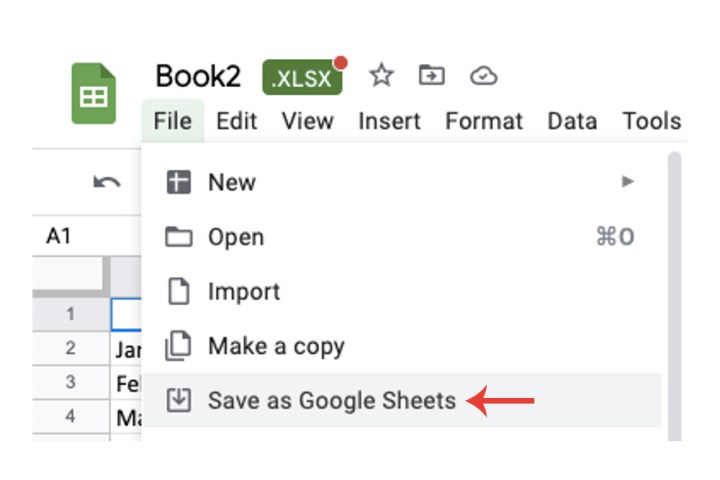Open the Data menu
720x480 pixels.
(572, 121)
